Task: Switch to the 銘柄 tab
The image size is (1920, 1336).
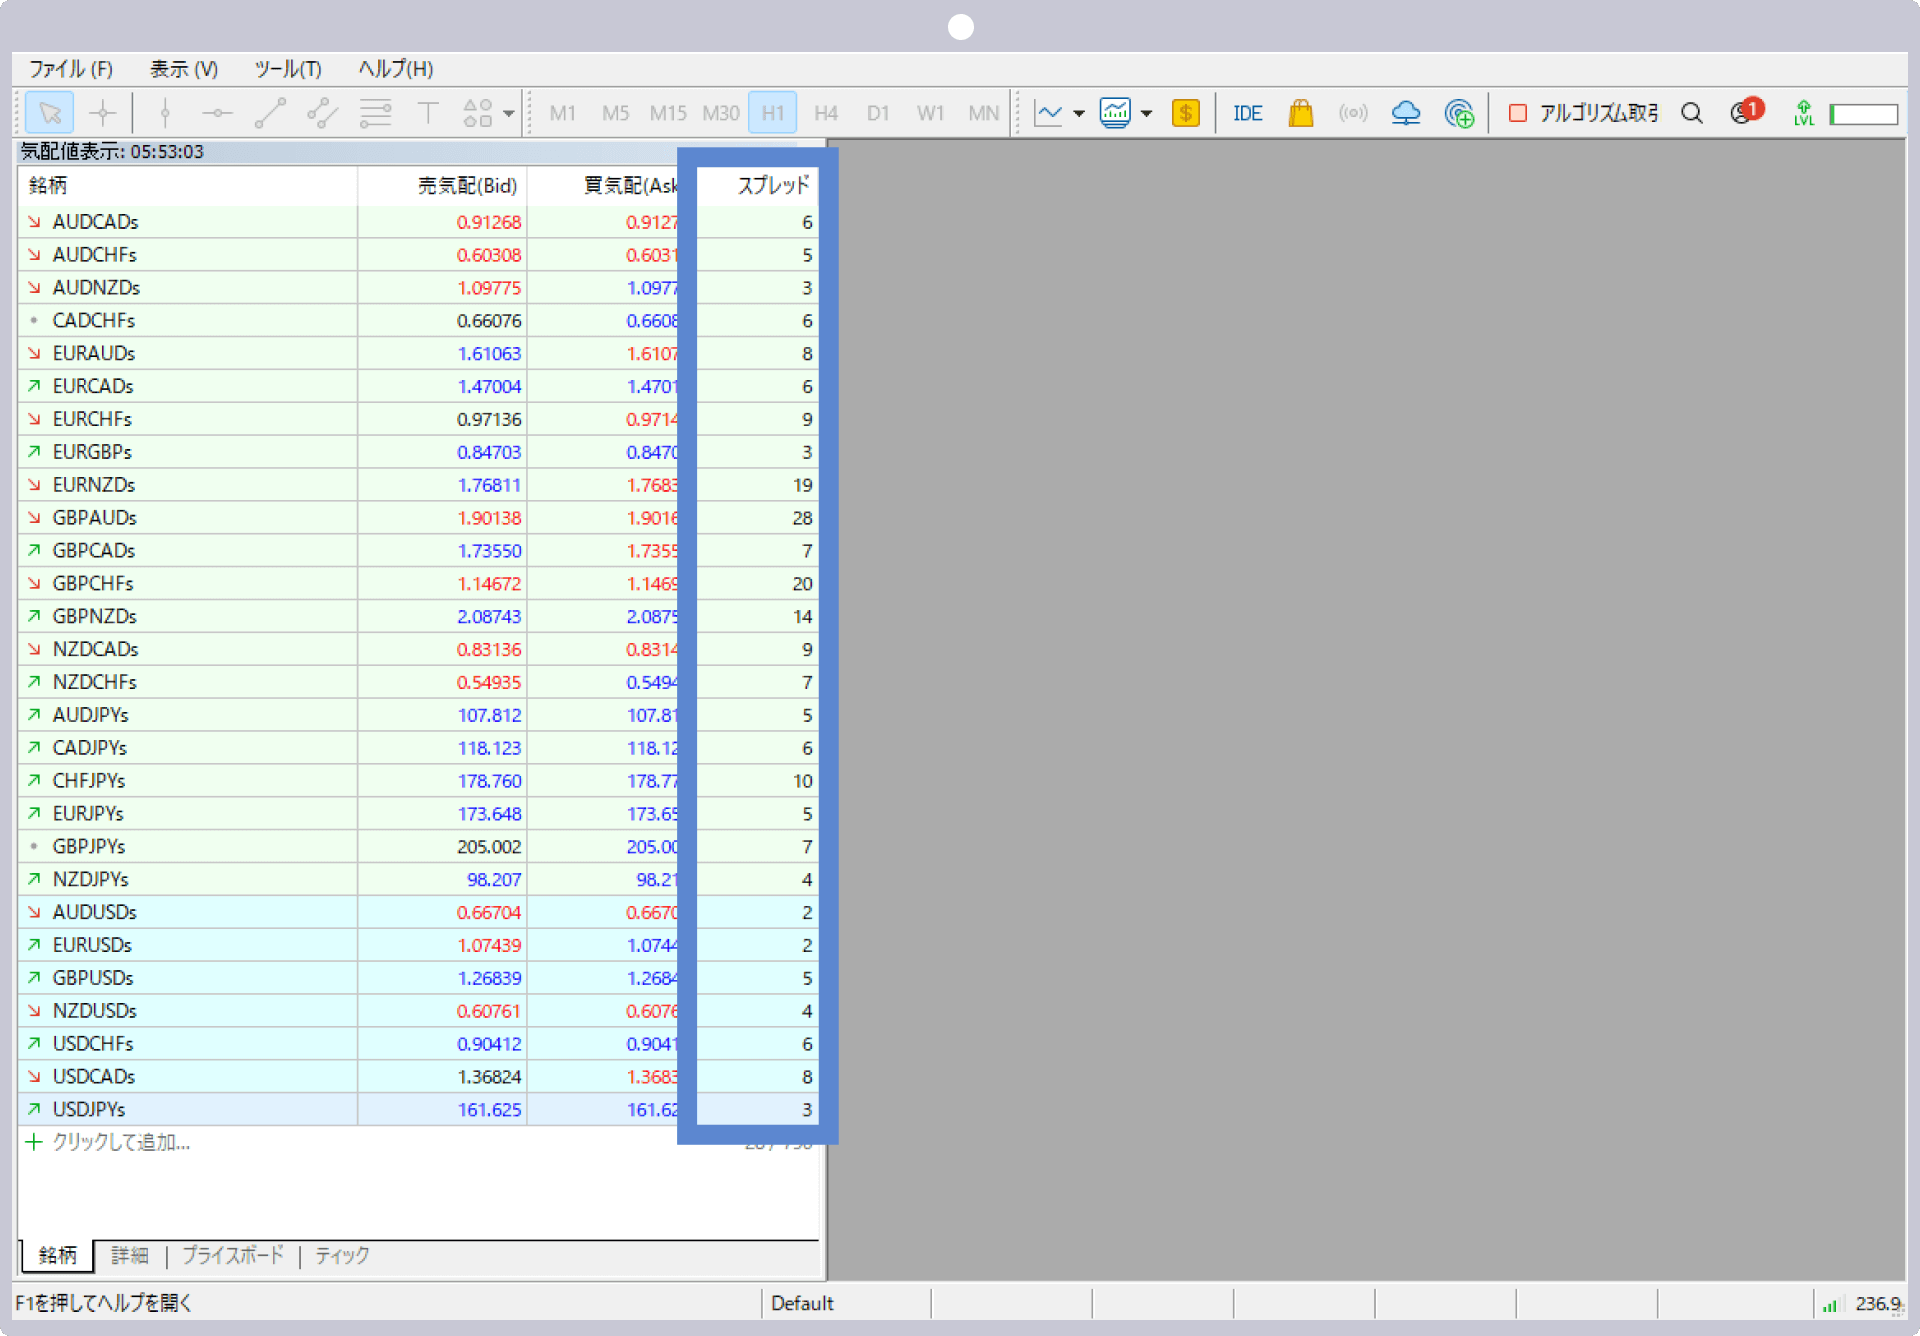Action: click(x=58, y=1256)
